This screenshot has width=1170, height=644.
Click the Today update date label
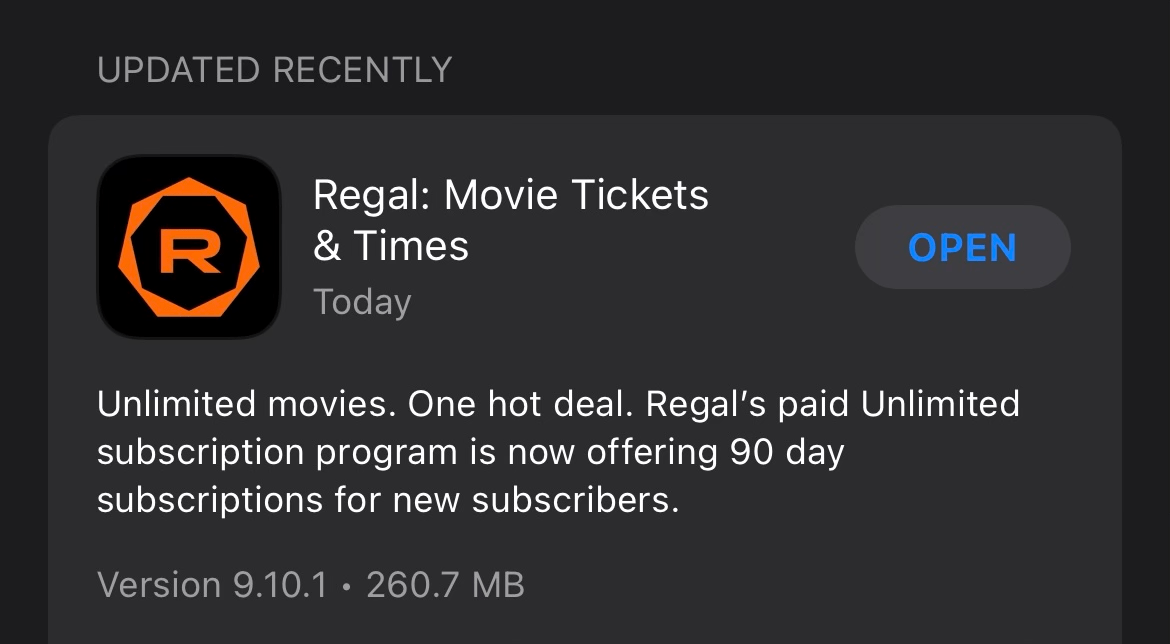tap(361, 301)
